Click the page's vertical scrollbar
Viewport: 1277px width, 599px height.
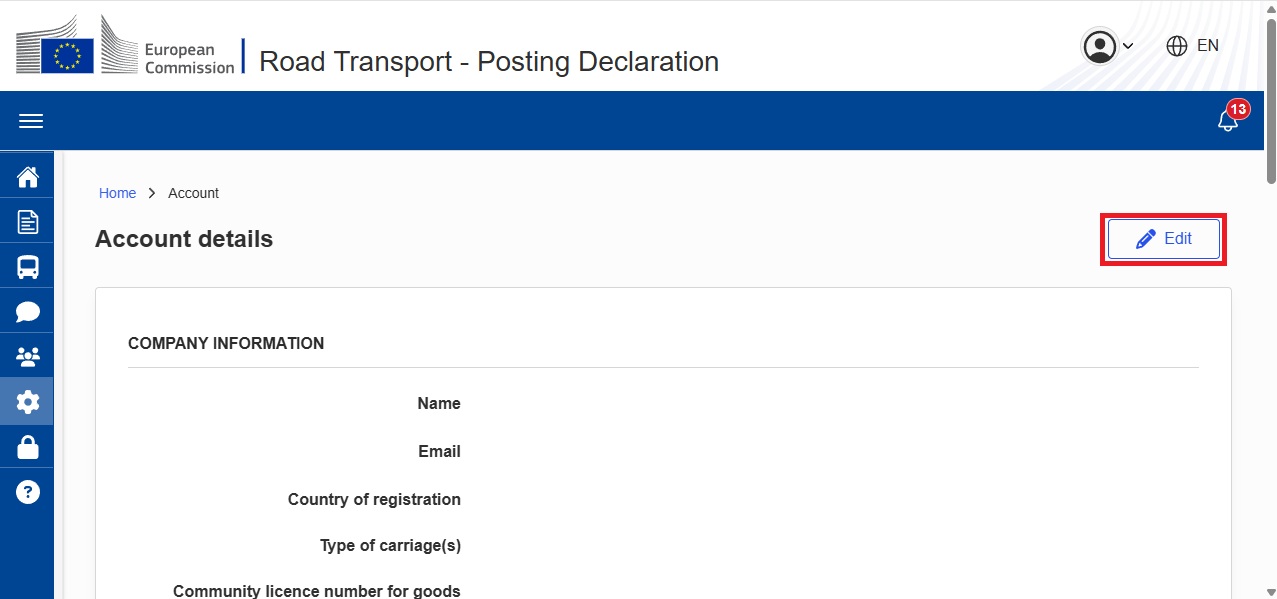coord(1271,100)
